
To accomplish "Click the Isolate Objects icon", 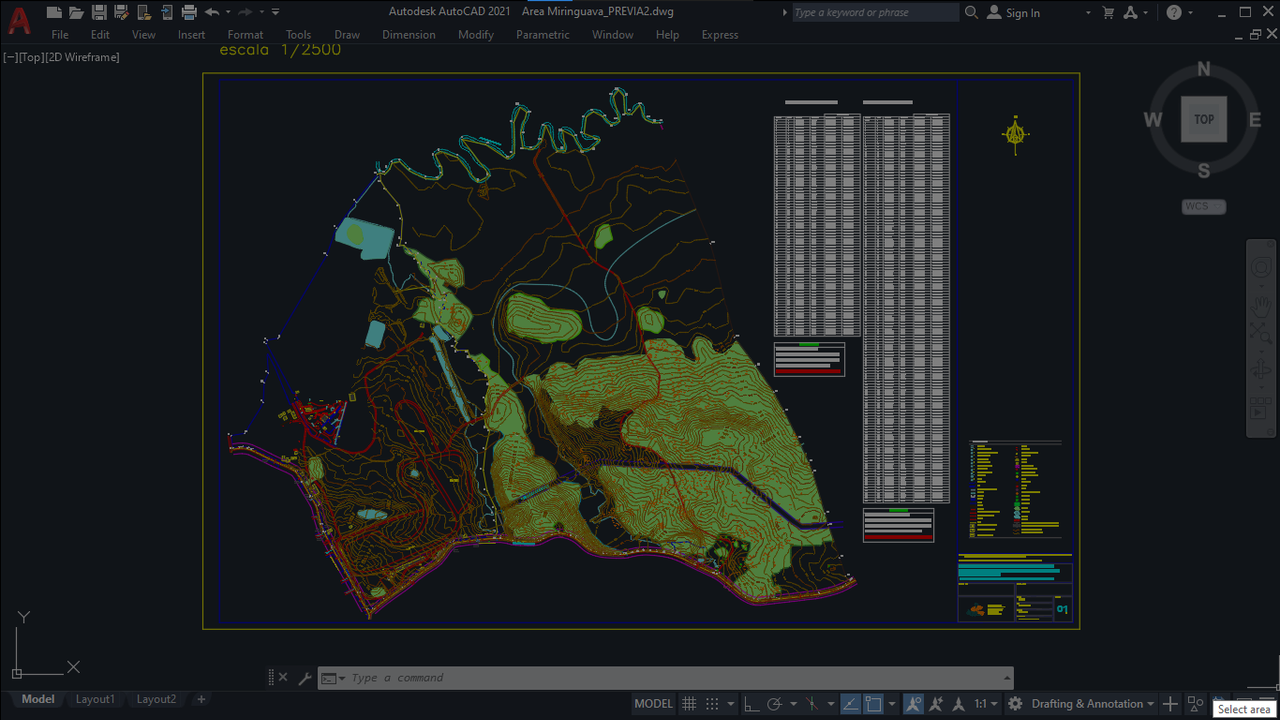I will coord(1195,704).
